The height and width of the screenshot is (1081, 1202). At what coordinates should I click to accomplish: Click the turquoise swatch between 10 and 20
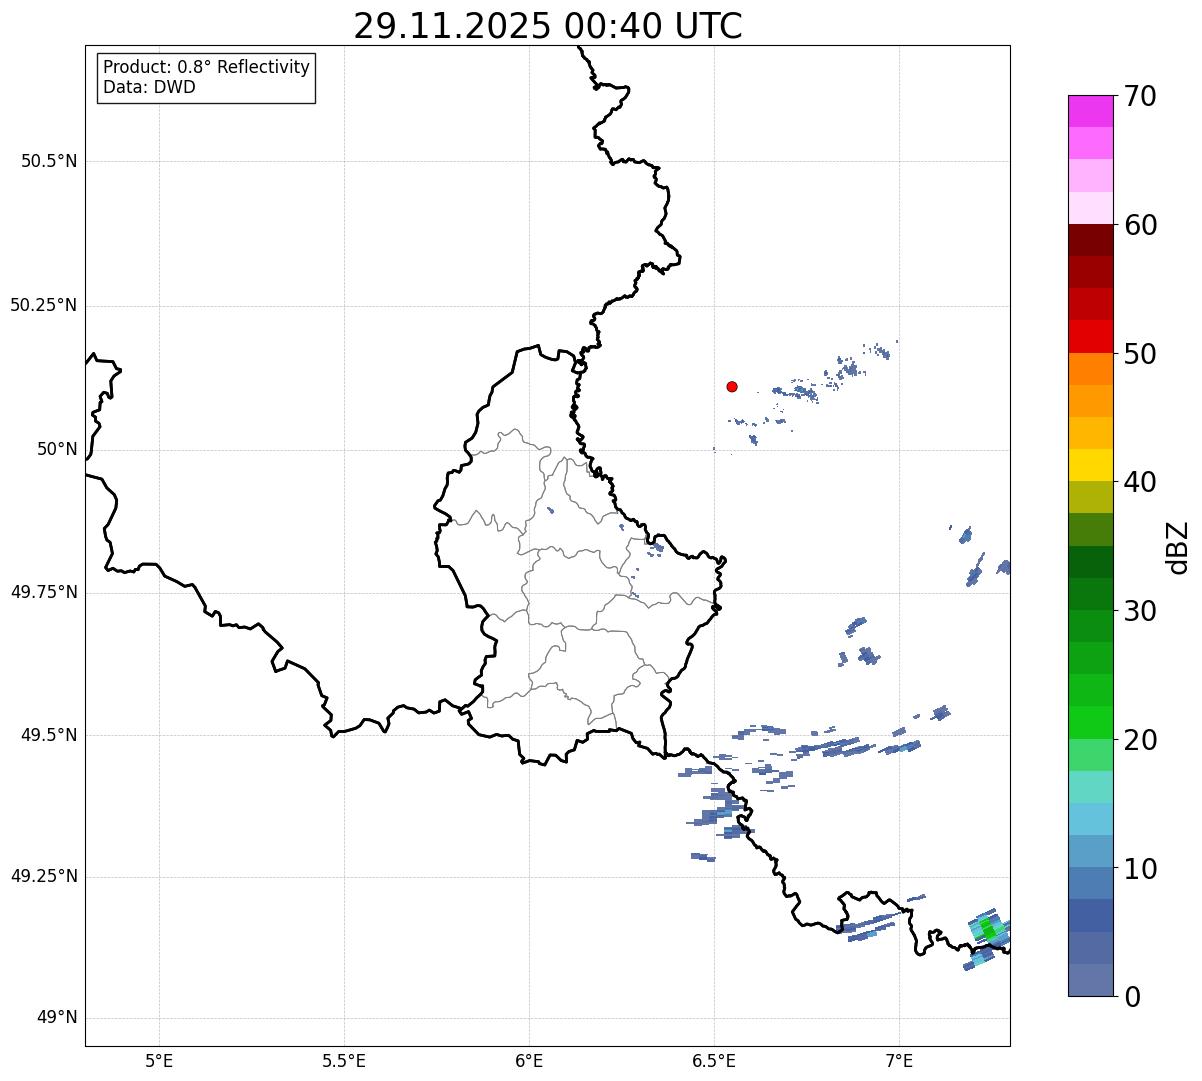click(x=1091, y=787)
